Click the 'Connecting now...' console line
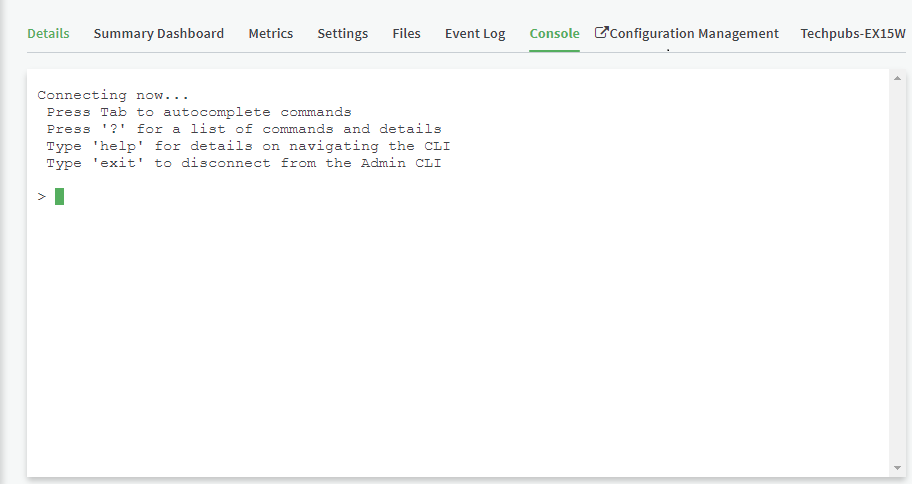Viewport: 912px width, 484px height. [113, 95]
